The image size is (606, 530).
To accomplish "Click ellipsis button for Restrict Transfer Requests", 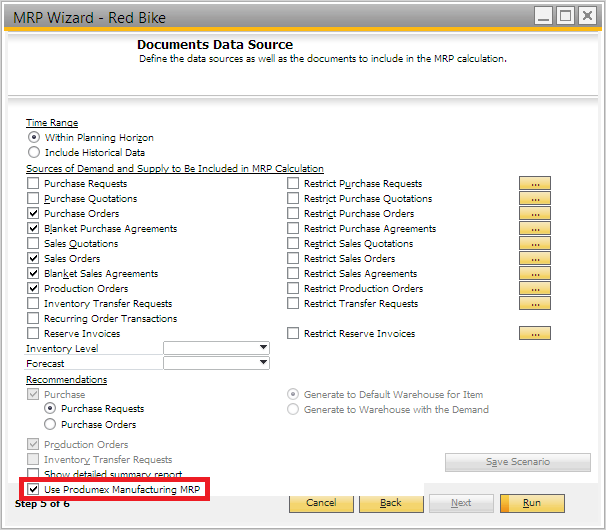I will pyautogui.click(x=535, y=304).
